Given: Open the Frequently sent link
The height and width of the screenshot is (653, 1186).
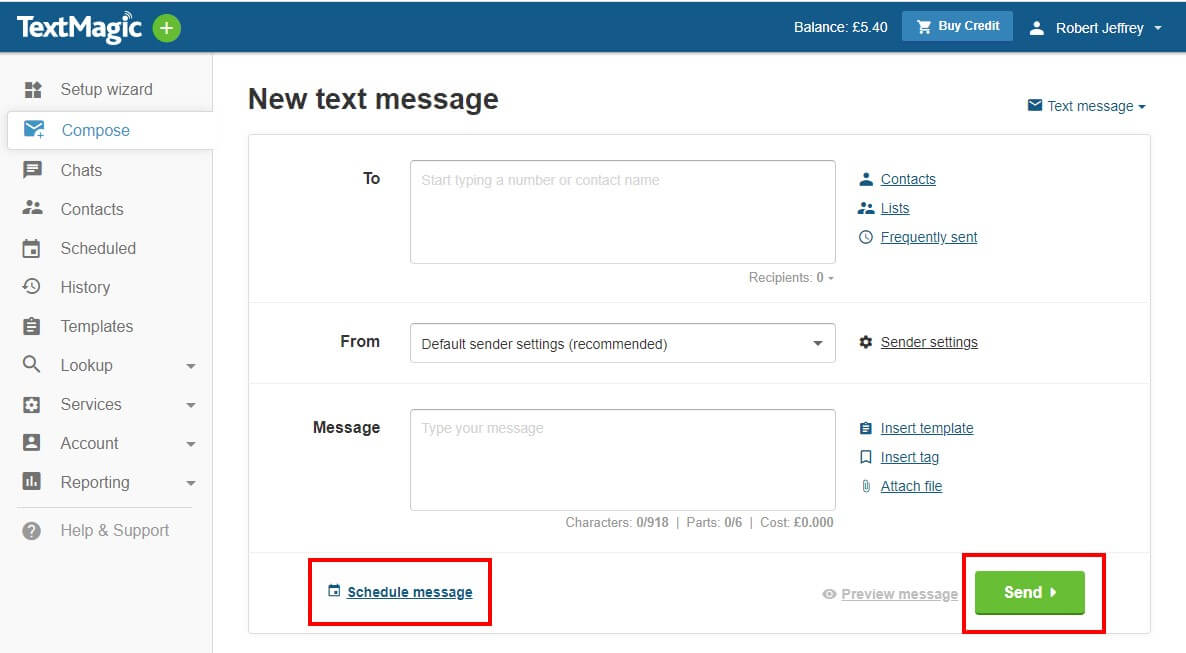Looking at the screenshot, I should click(x=929, y=237).
